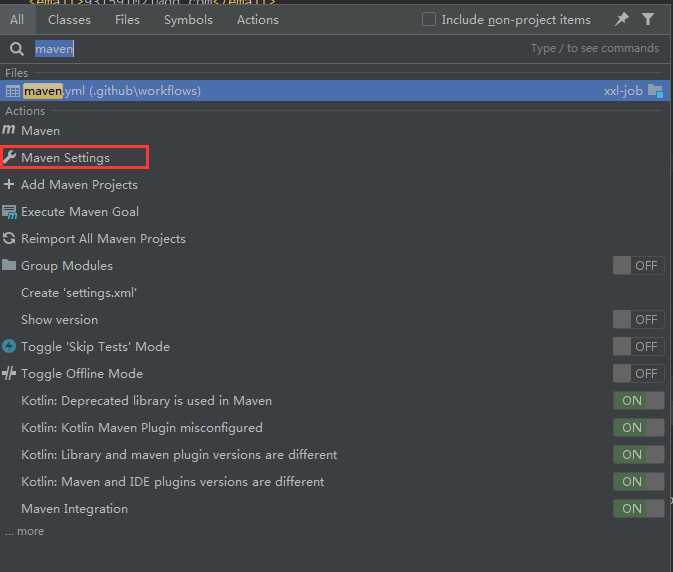Switch to the Symbols tab
Viewport: 673px width, 572px height.
188,20
